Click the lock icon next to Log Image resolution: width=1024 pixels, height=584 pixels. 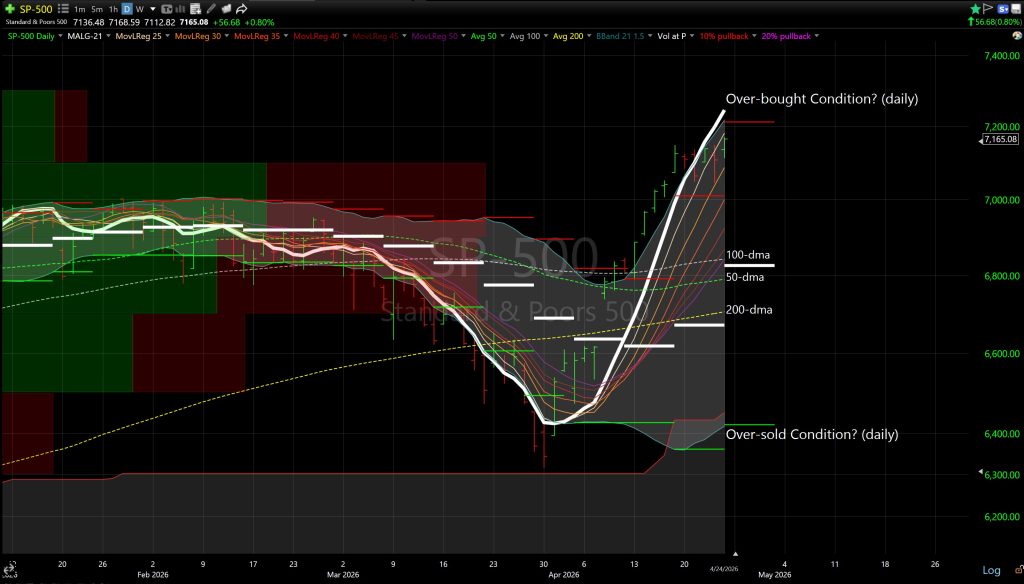1019,570
